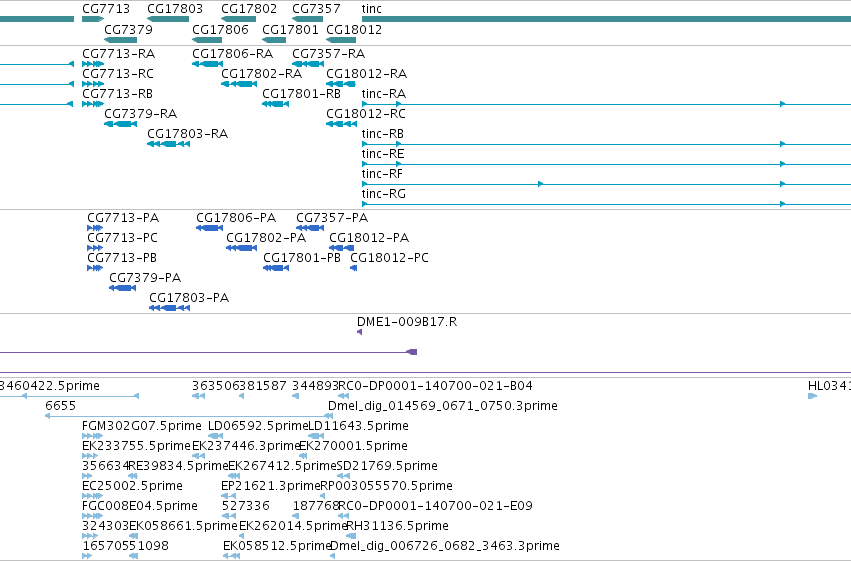
Task: Click EST EK262014.5prime label
Action: click(293, 526)
